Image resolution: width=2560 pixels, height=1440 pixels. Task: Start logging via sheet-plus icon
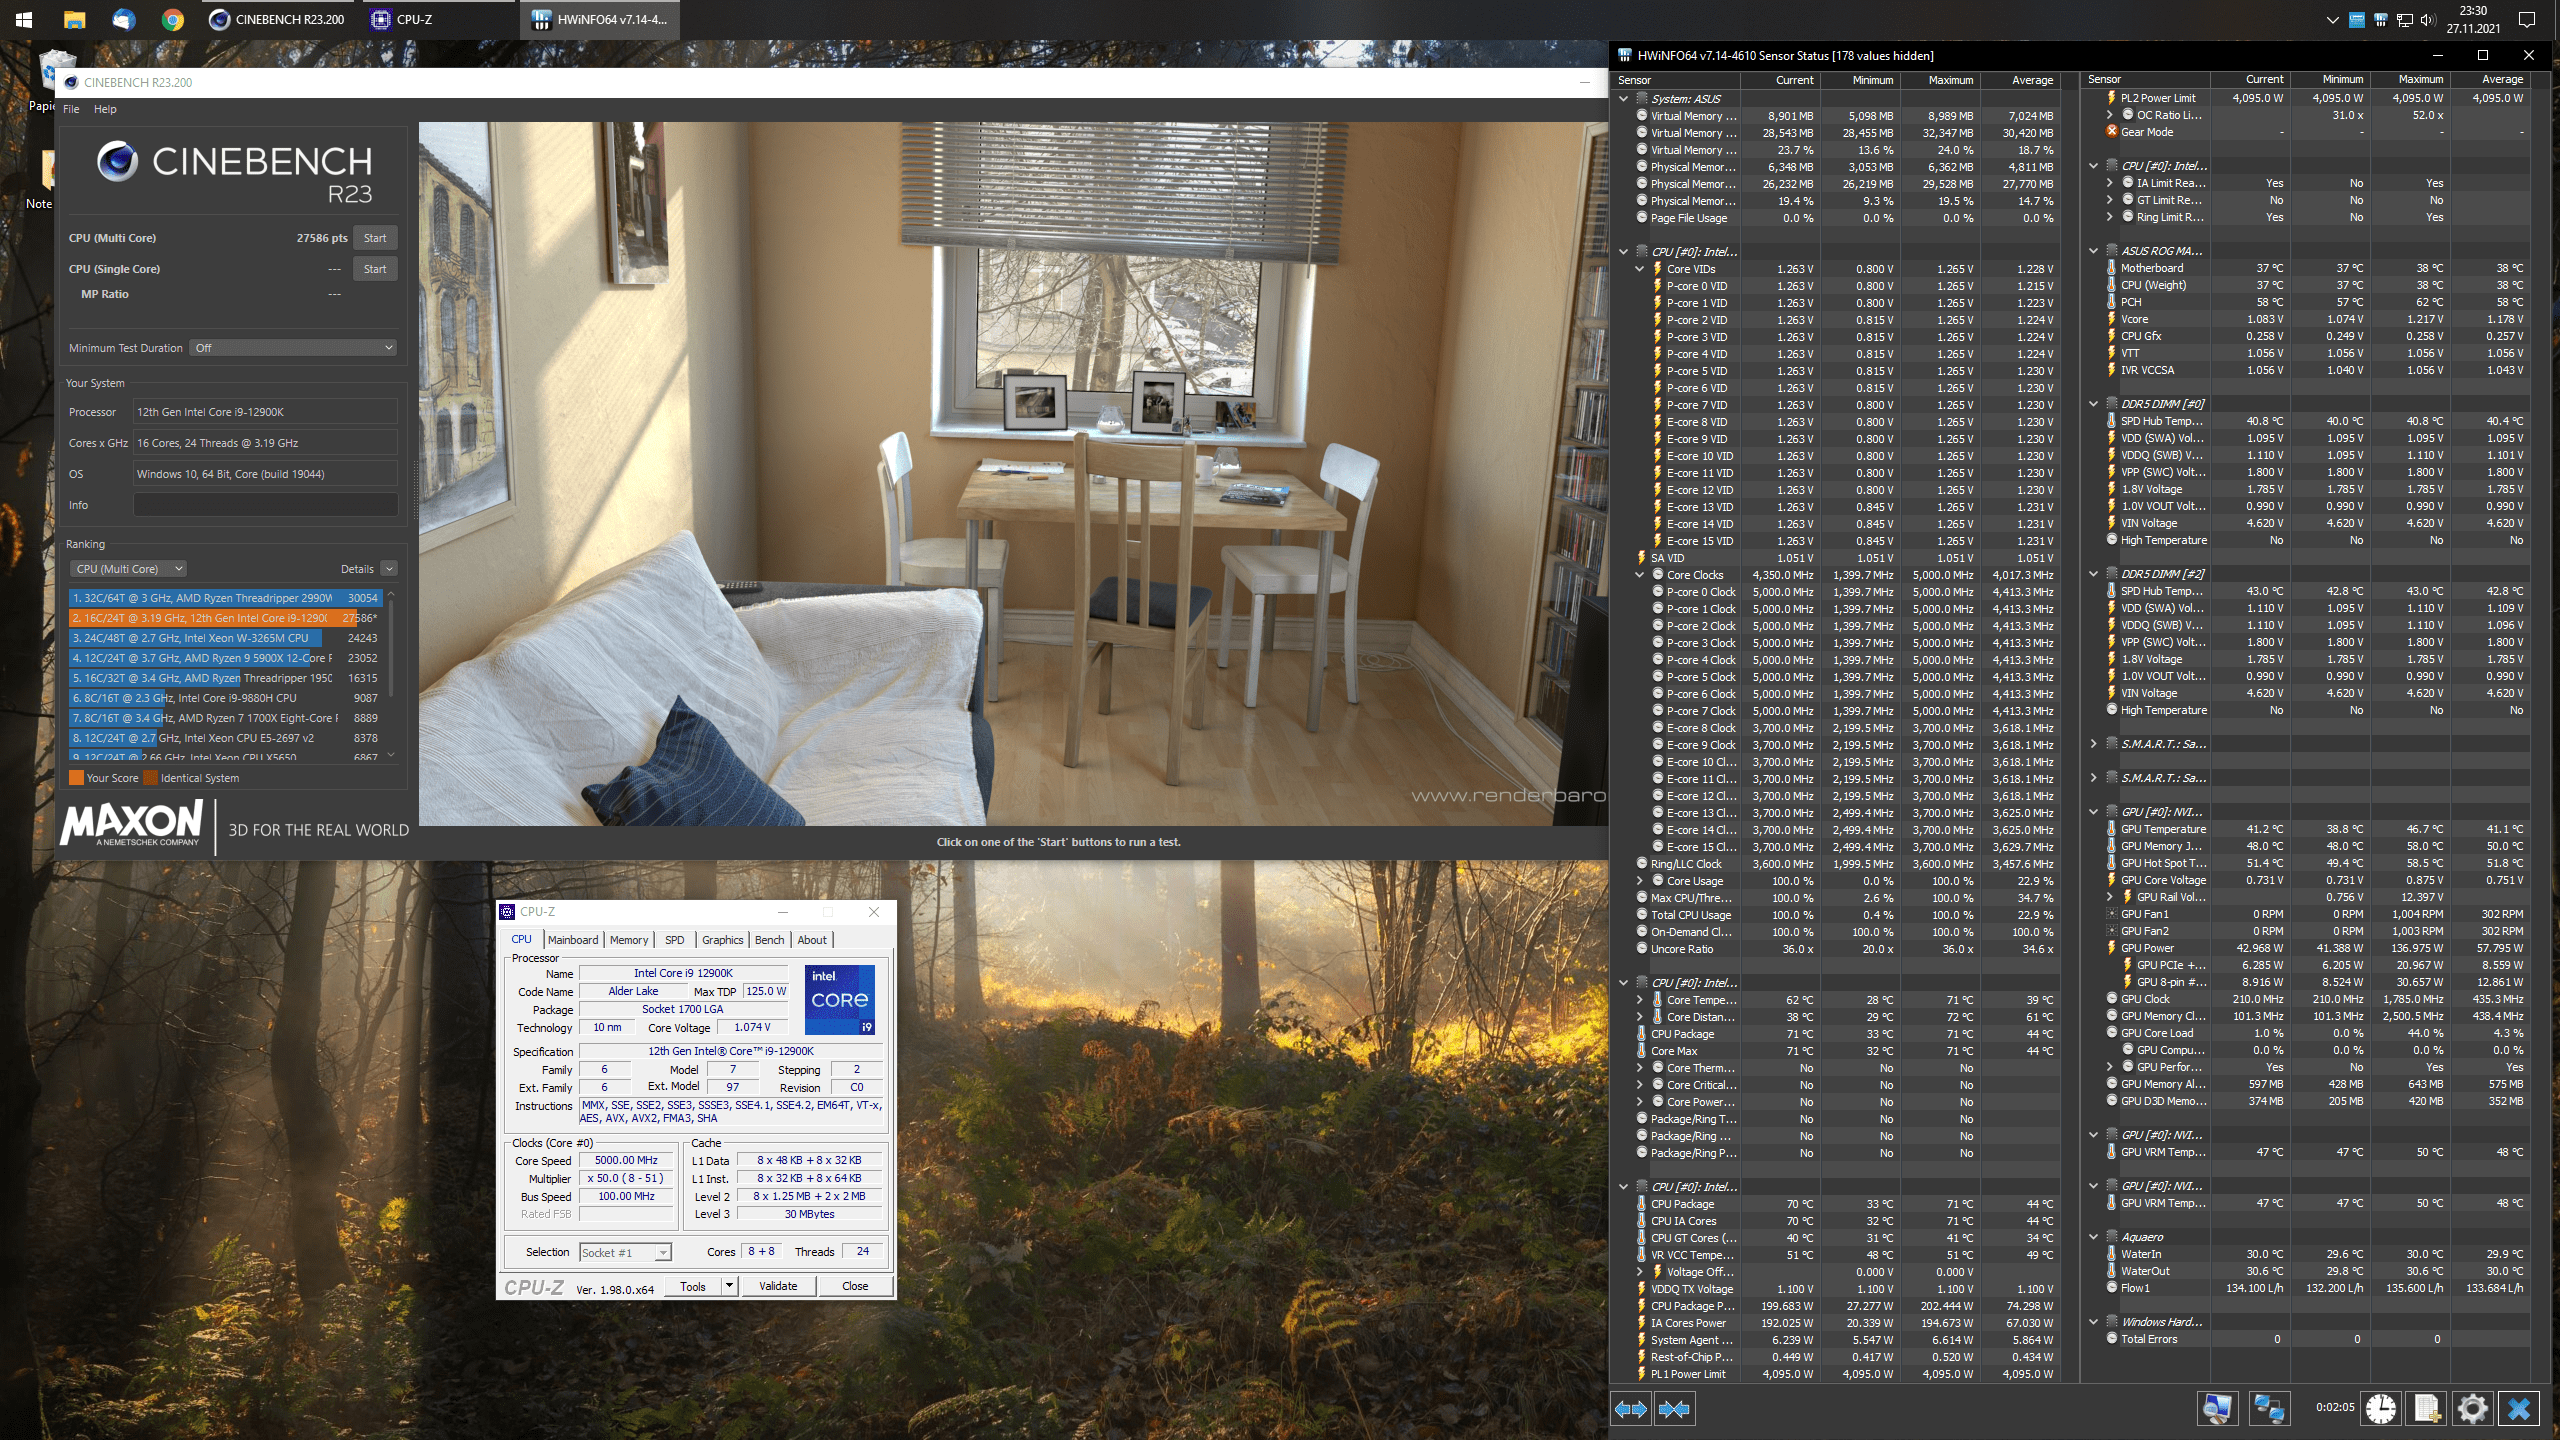[x=2427, y=1409]
